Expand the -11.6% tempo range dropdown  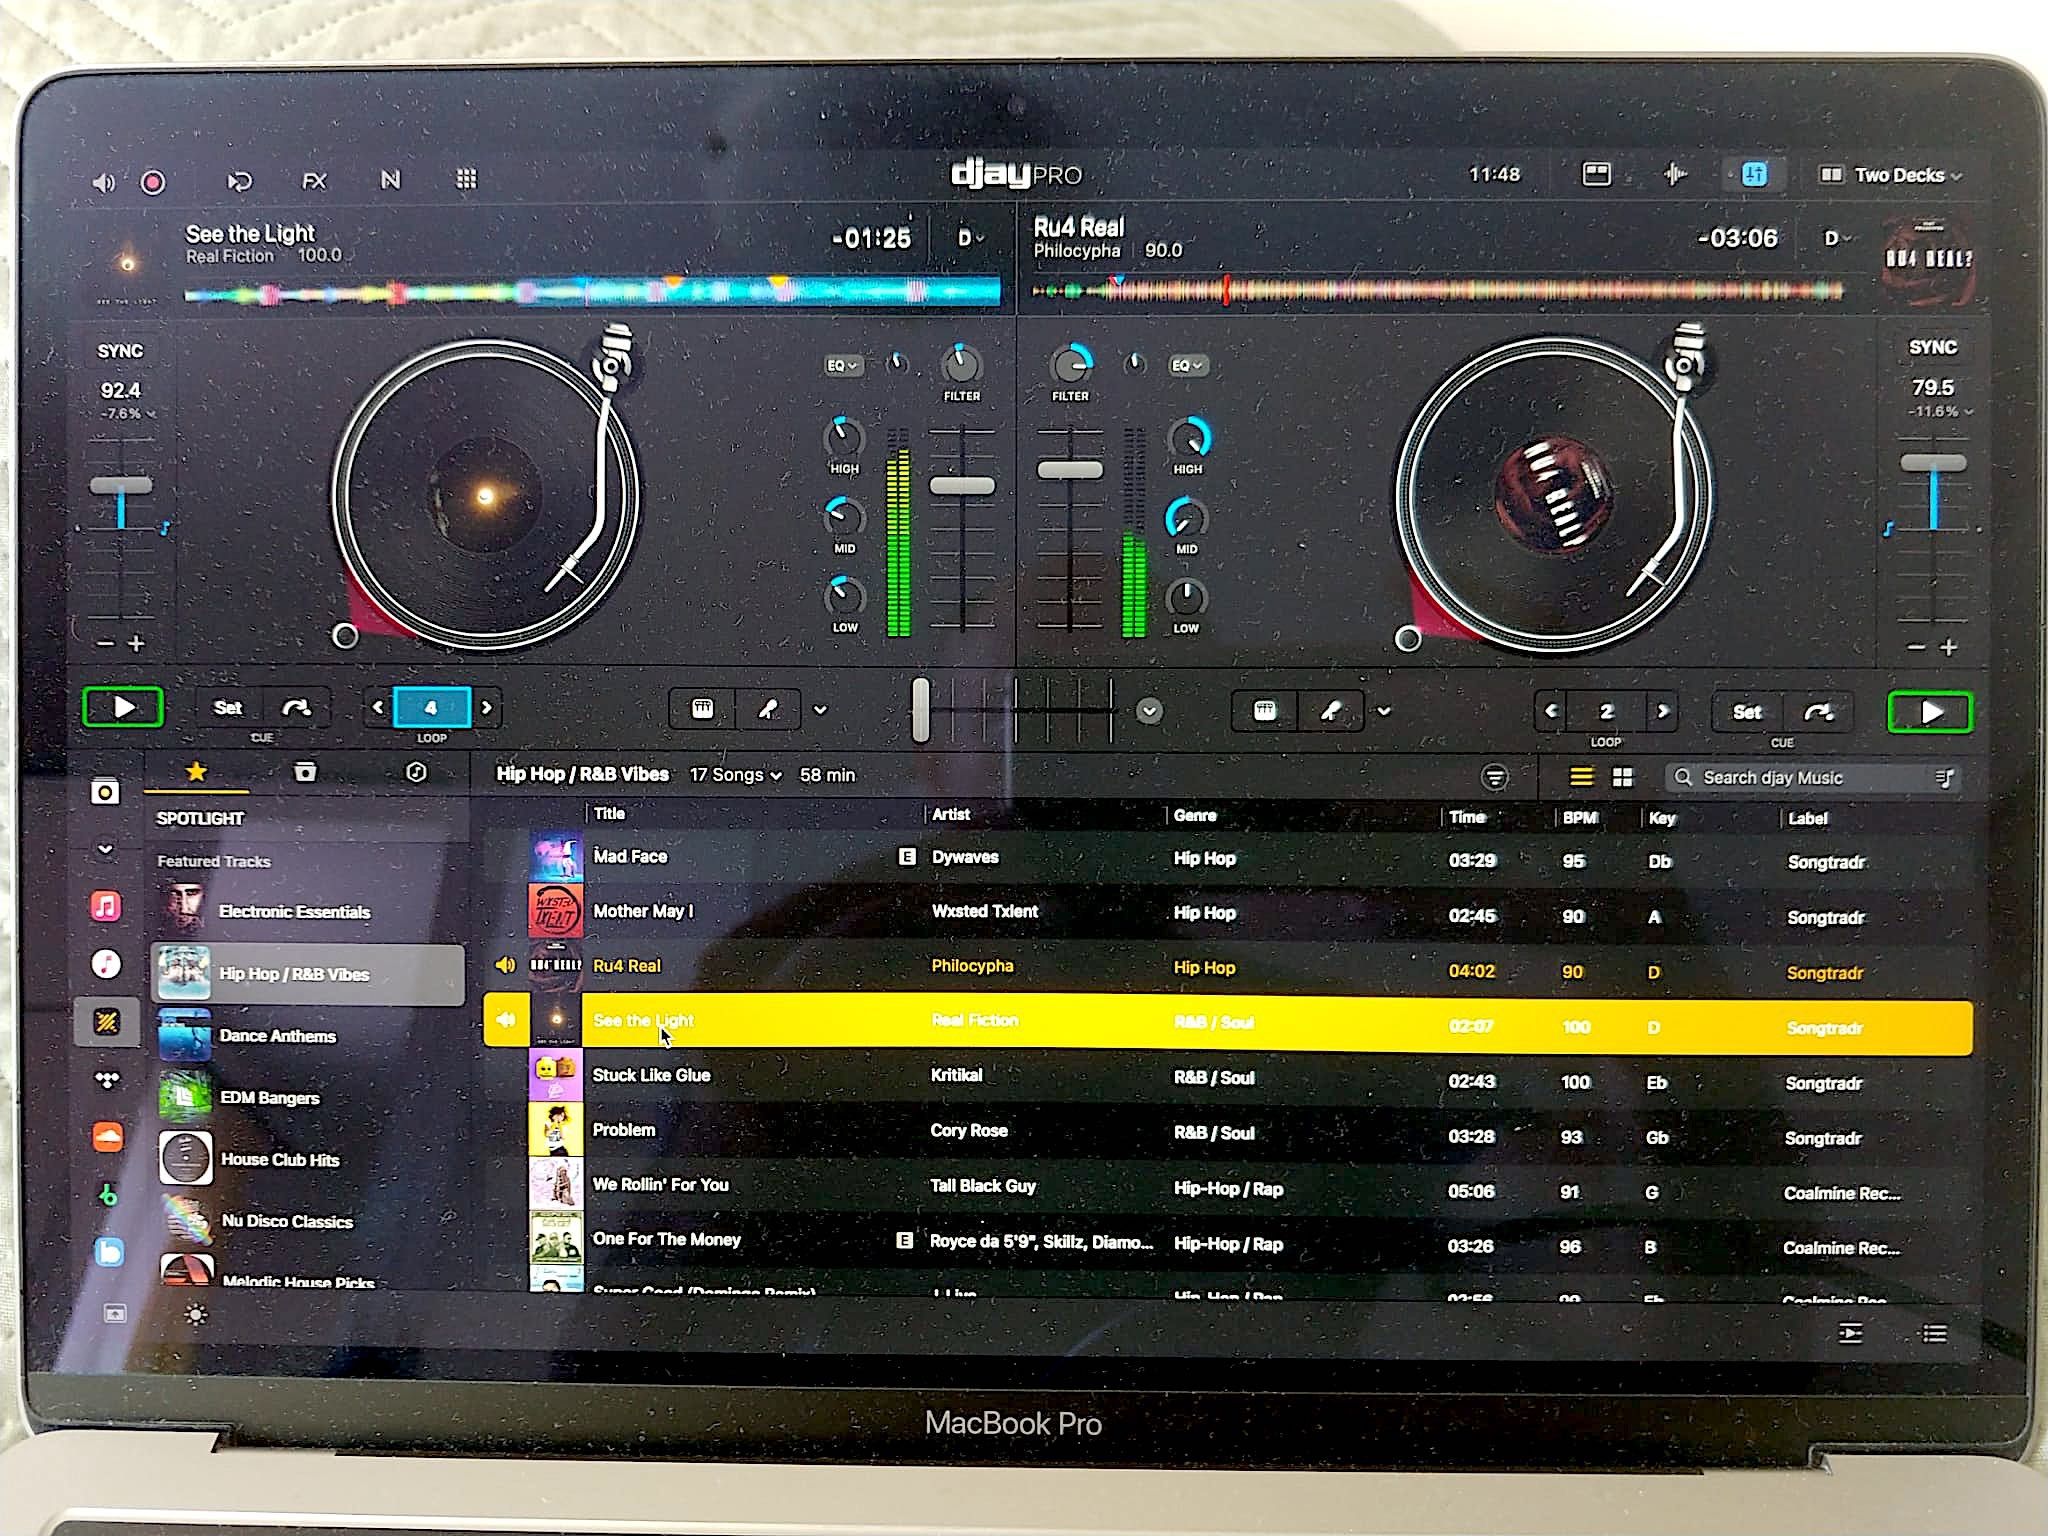pyautogui.click(x=1940, y=411)
